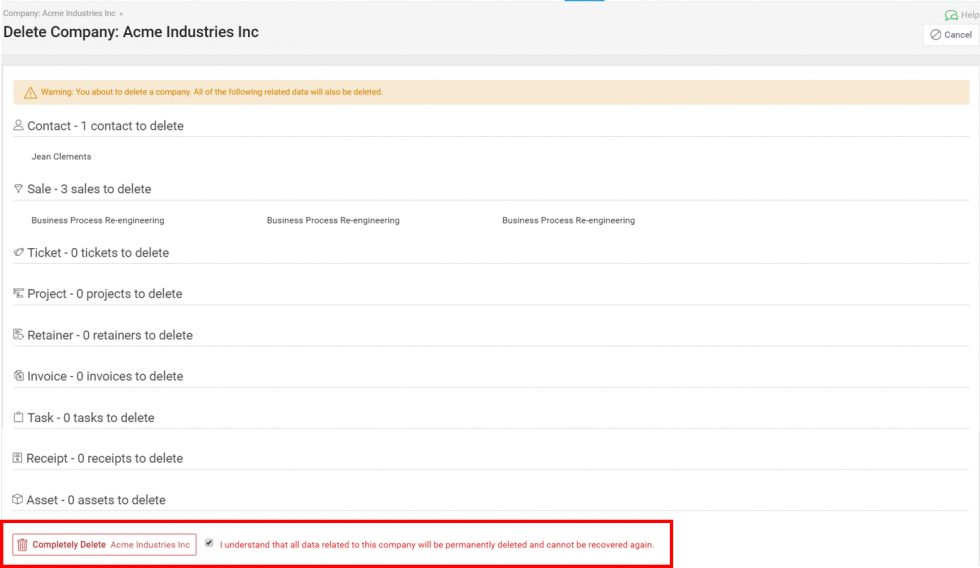Screen dimensions: 980x568
Task: Click the Task clipboard icon
Action: click(x=18, y=417)
